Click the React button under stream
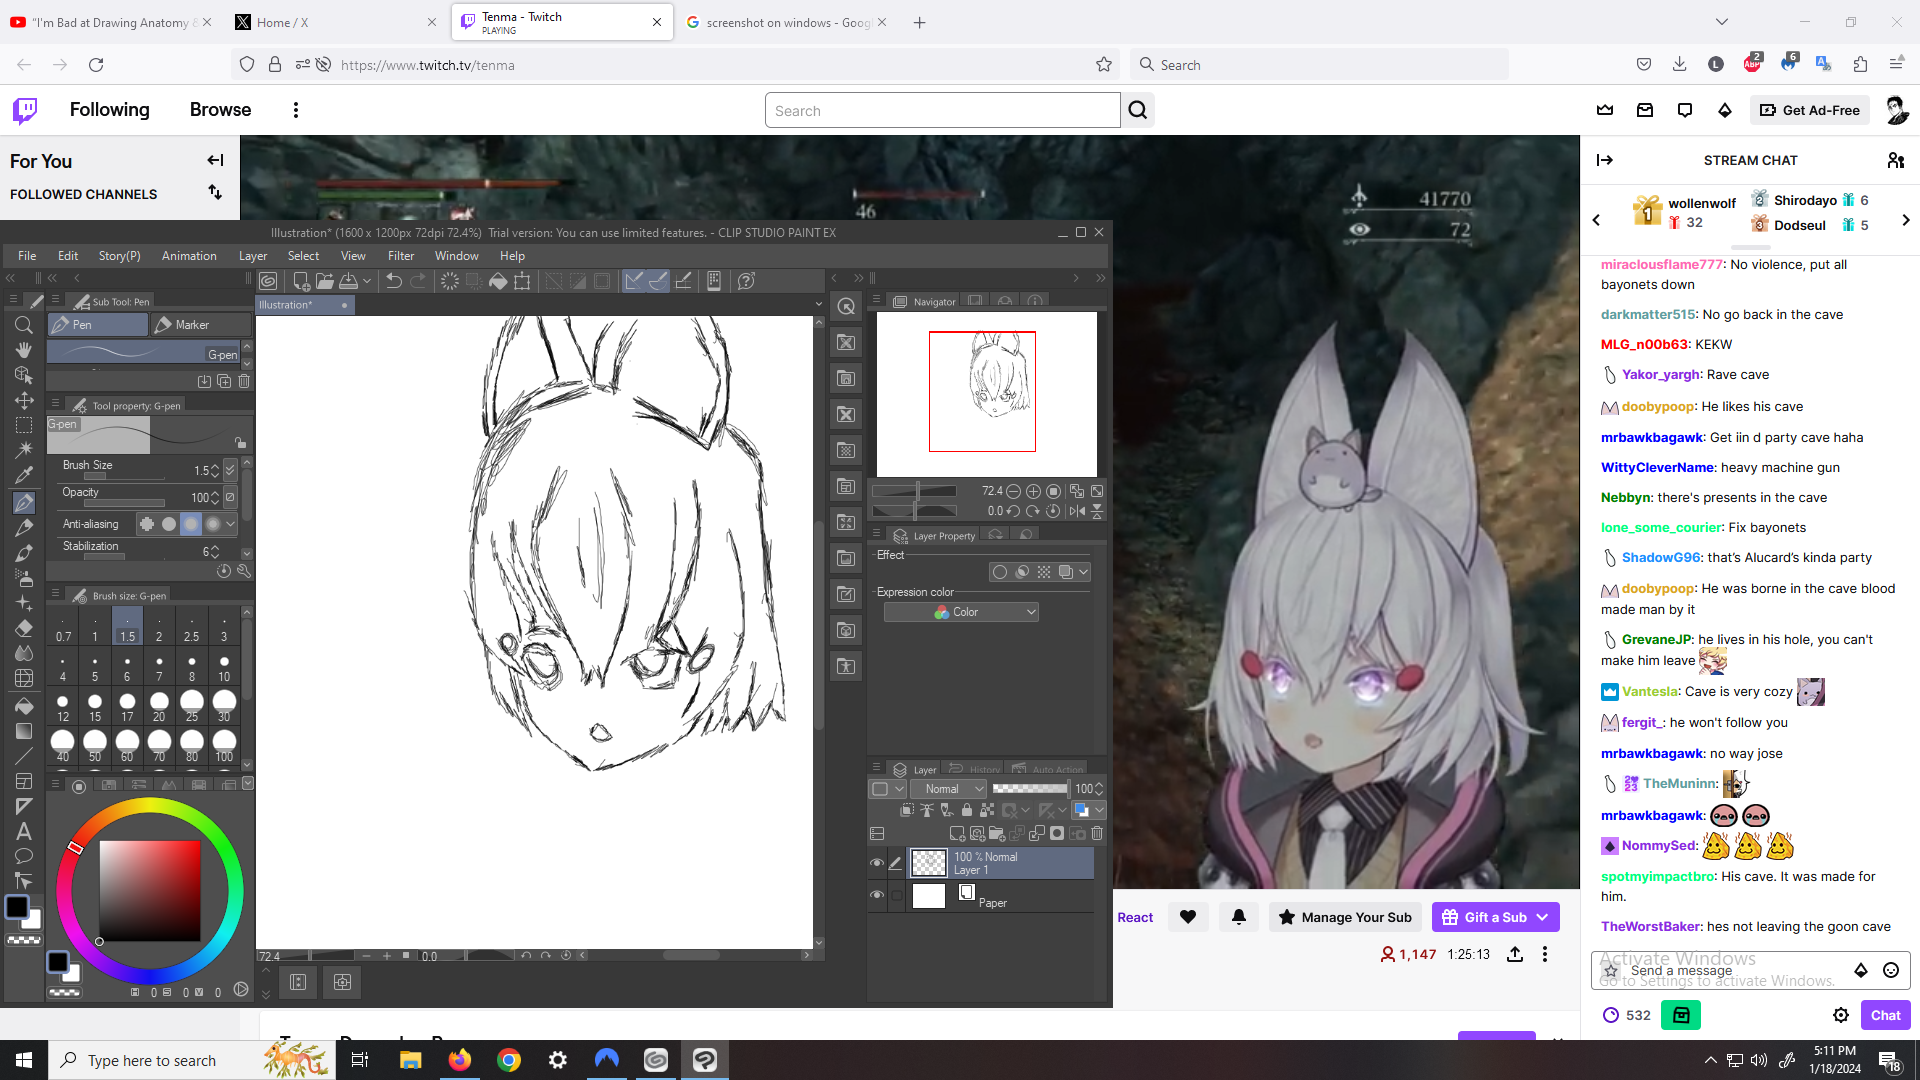This screenshot has width=1920, height=1080. [x=1135, y=917]
